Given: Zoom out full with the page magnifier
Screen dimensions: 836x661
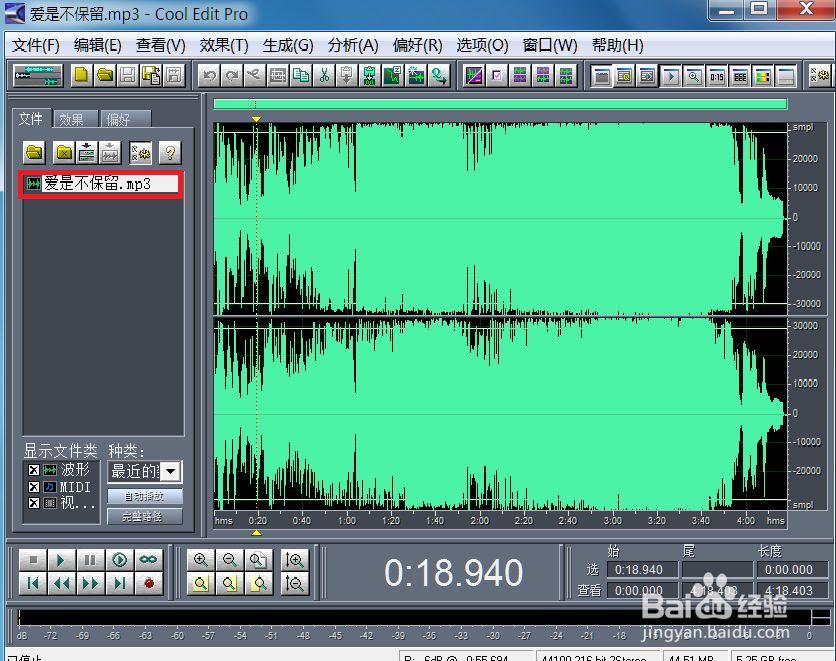Looking at the screenshot, I should click(x=259, y=560).
